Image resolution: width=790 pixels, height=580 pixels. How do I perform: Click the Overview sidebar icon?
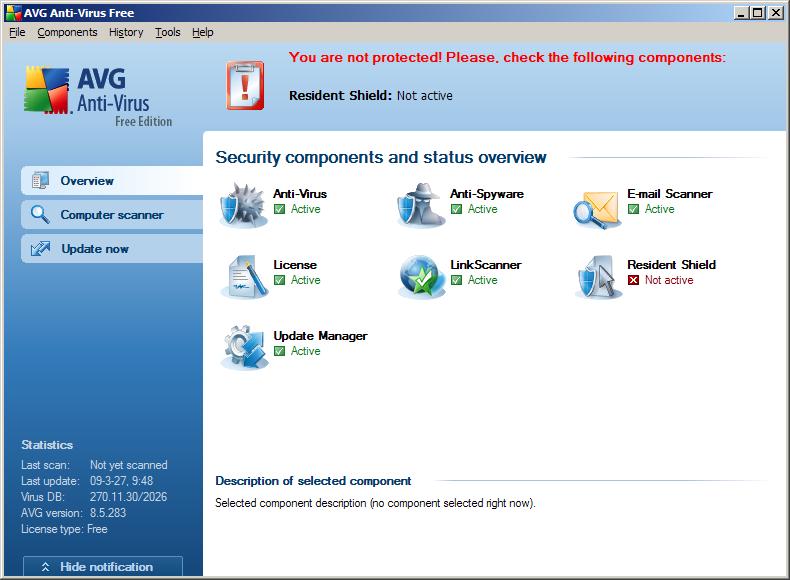point(40,180)
